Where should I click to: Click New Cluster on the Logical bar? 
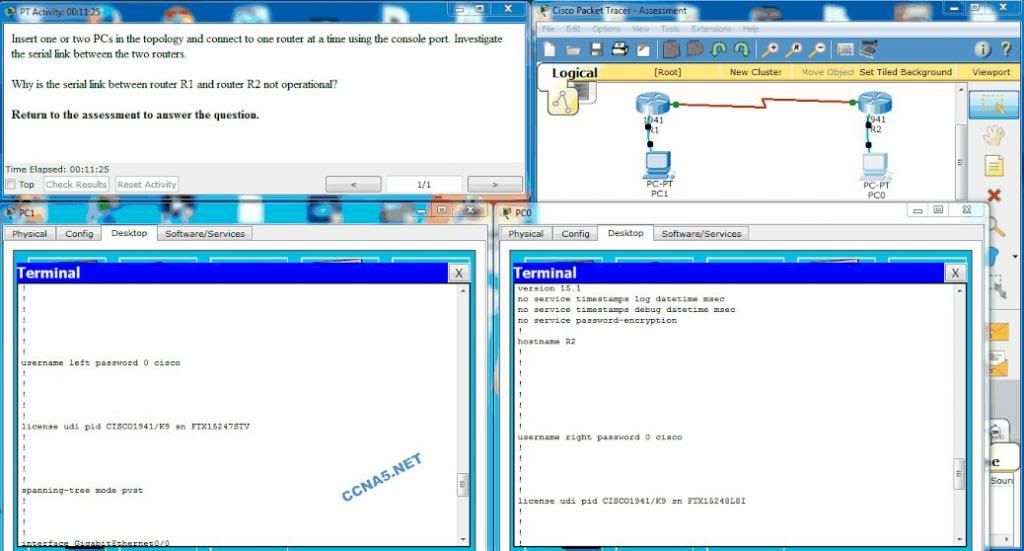[x=755, y=72]
